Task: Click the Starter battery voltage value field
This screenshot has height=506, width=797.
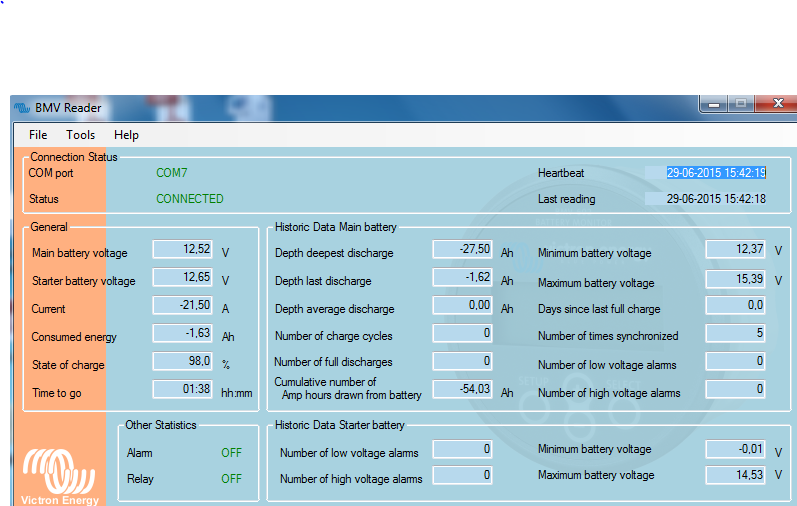Action: (183, 277)
